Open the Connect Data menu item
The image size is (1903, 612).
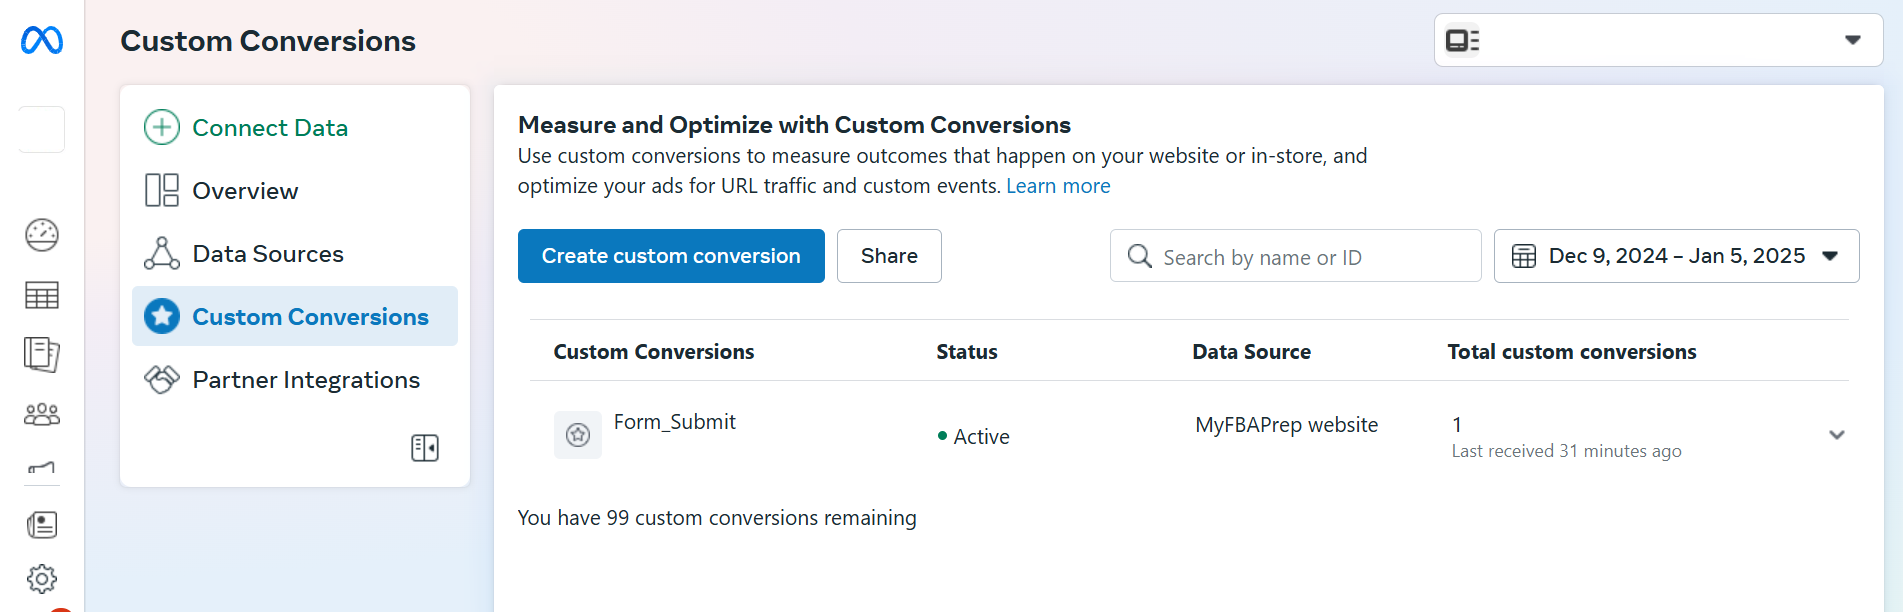coord(295,127)
